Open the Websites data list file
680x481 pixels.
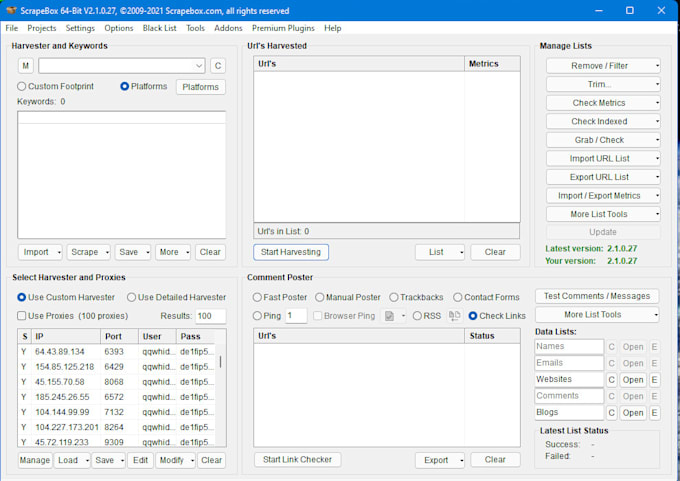point(633,380)
